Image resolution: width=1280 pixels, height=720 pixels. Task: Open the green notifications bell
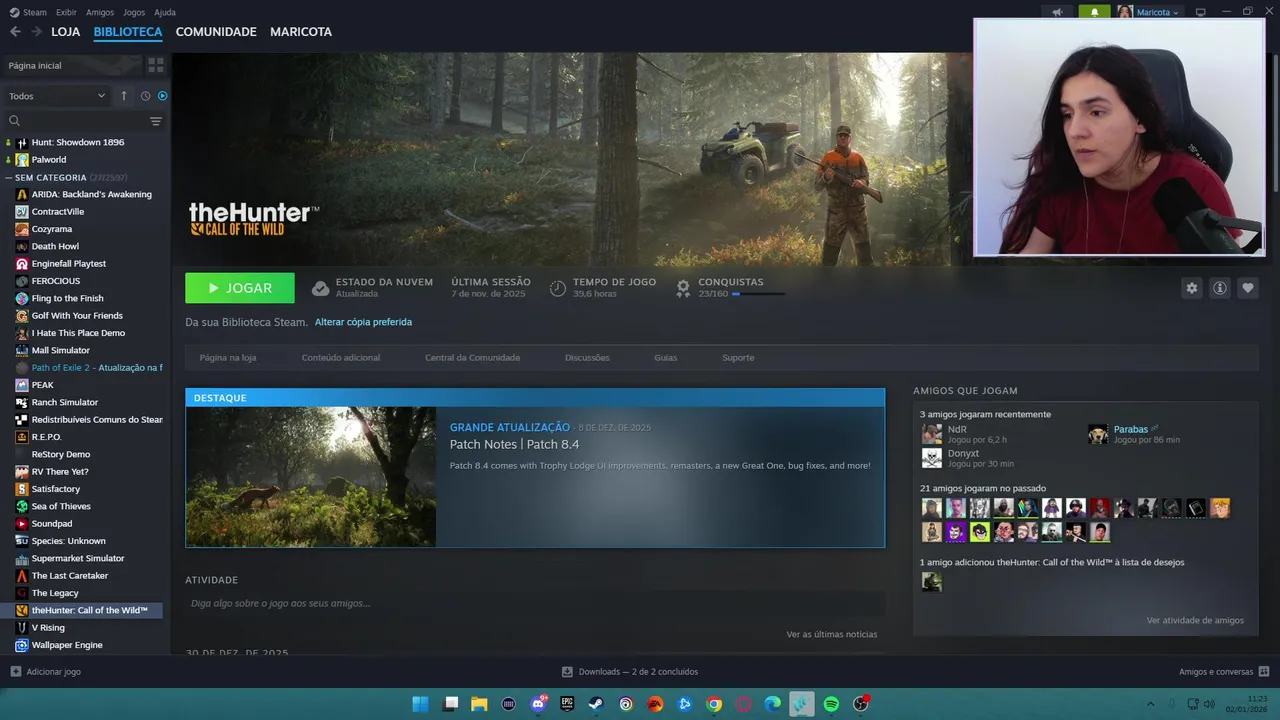pos(1094,12)
